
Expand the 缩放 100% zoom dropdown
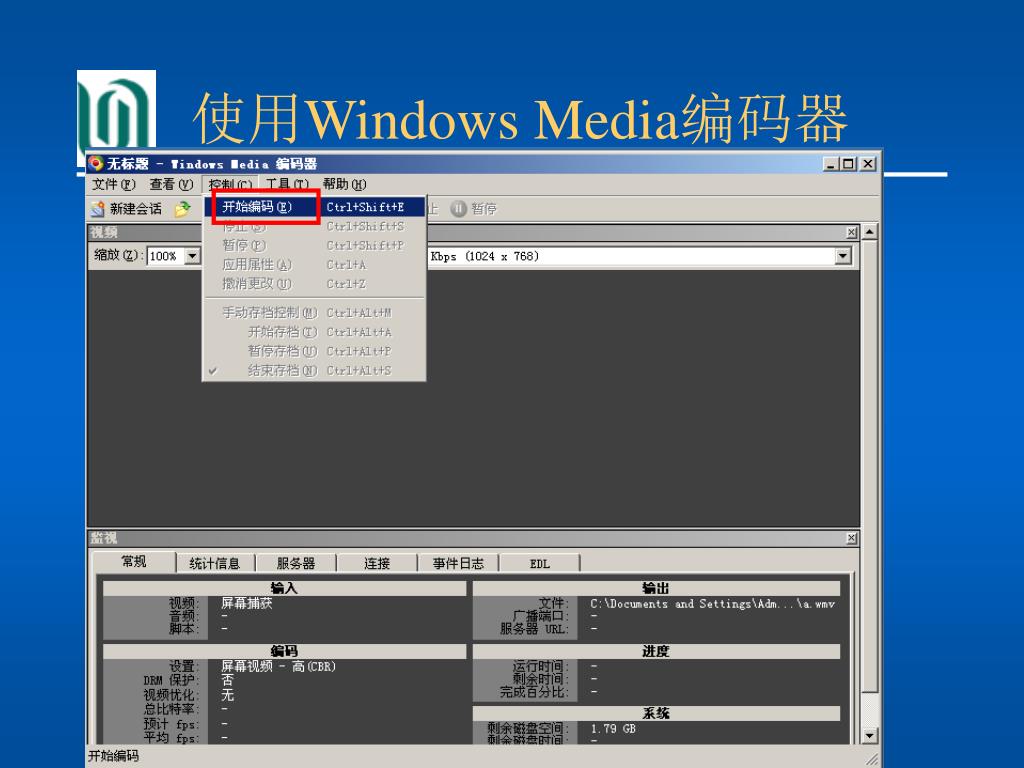pyautogui.click(x=192, y=256)
